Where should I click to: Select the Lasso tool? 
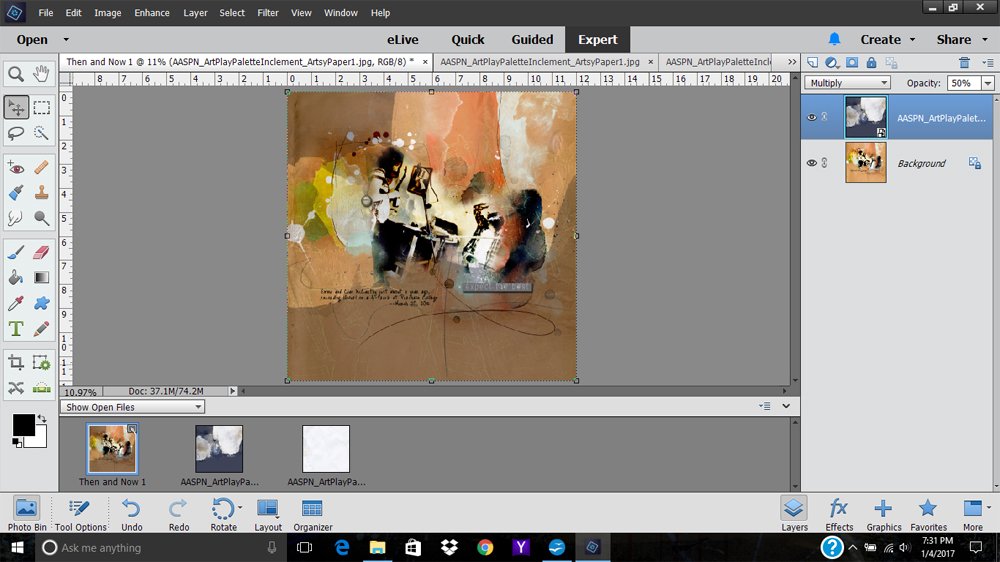point(16,133)
